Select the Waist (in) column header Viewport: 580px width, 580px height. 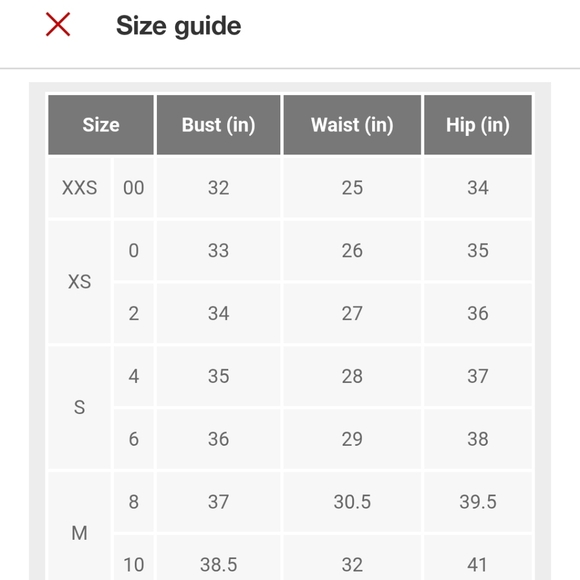coord(352,125)
